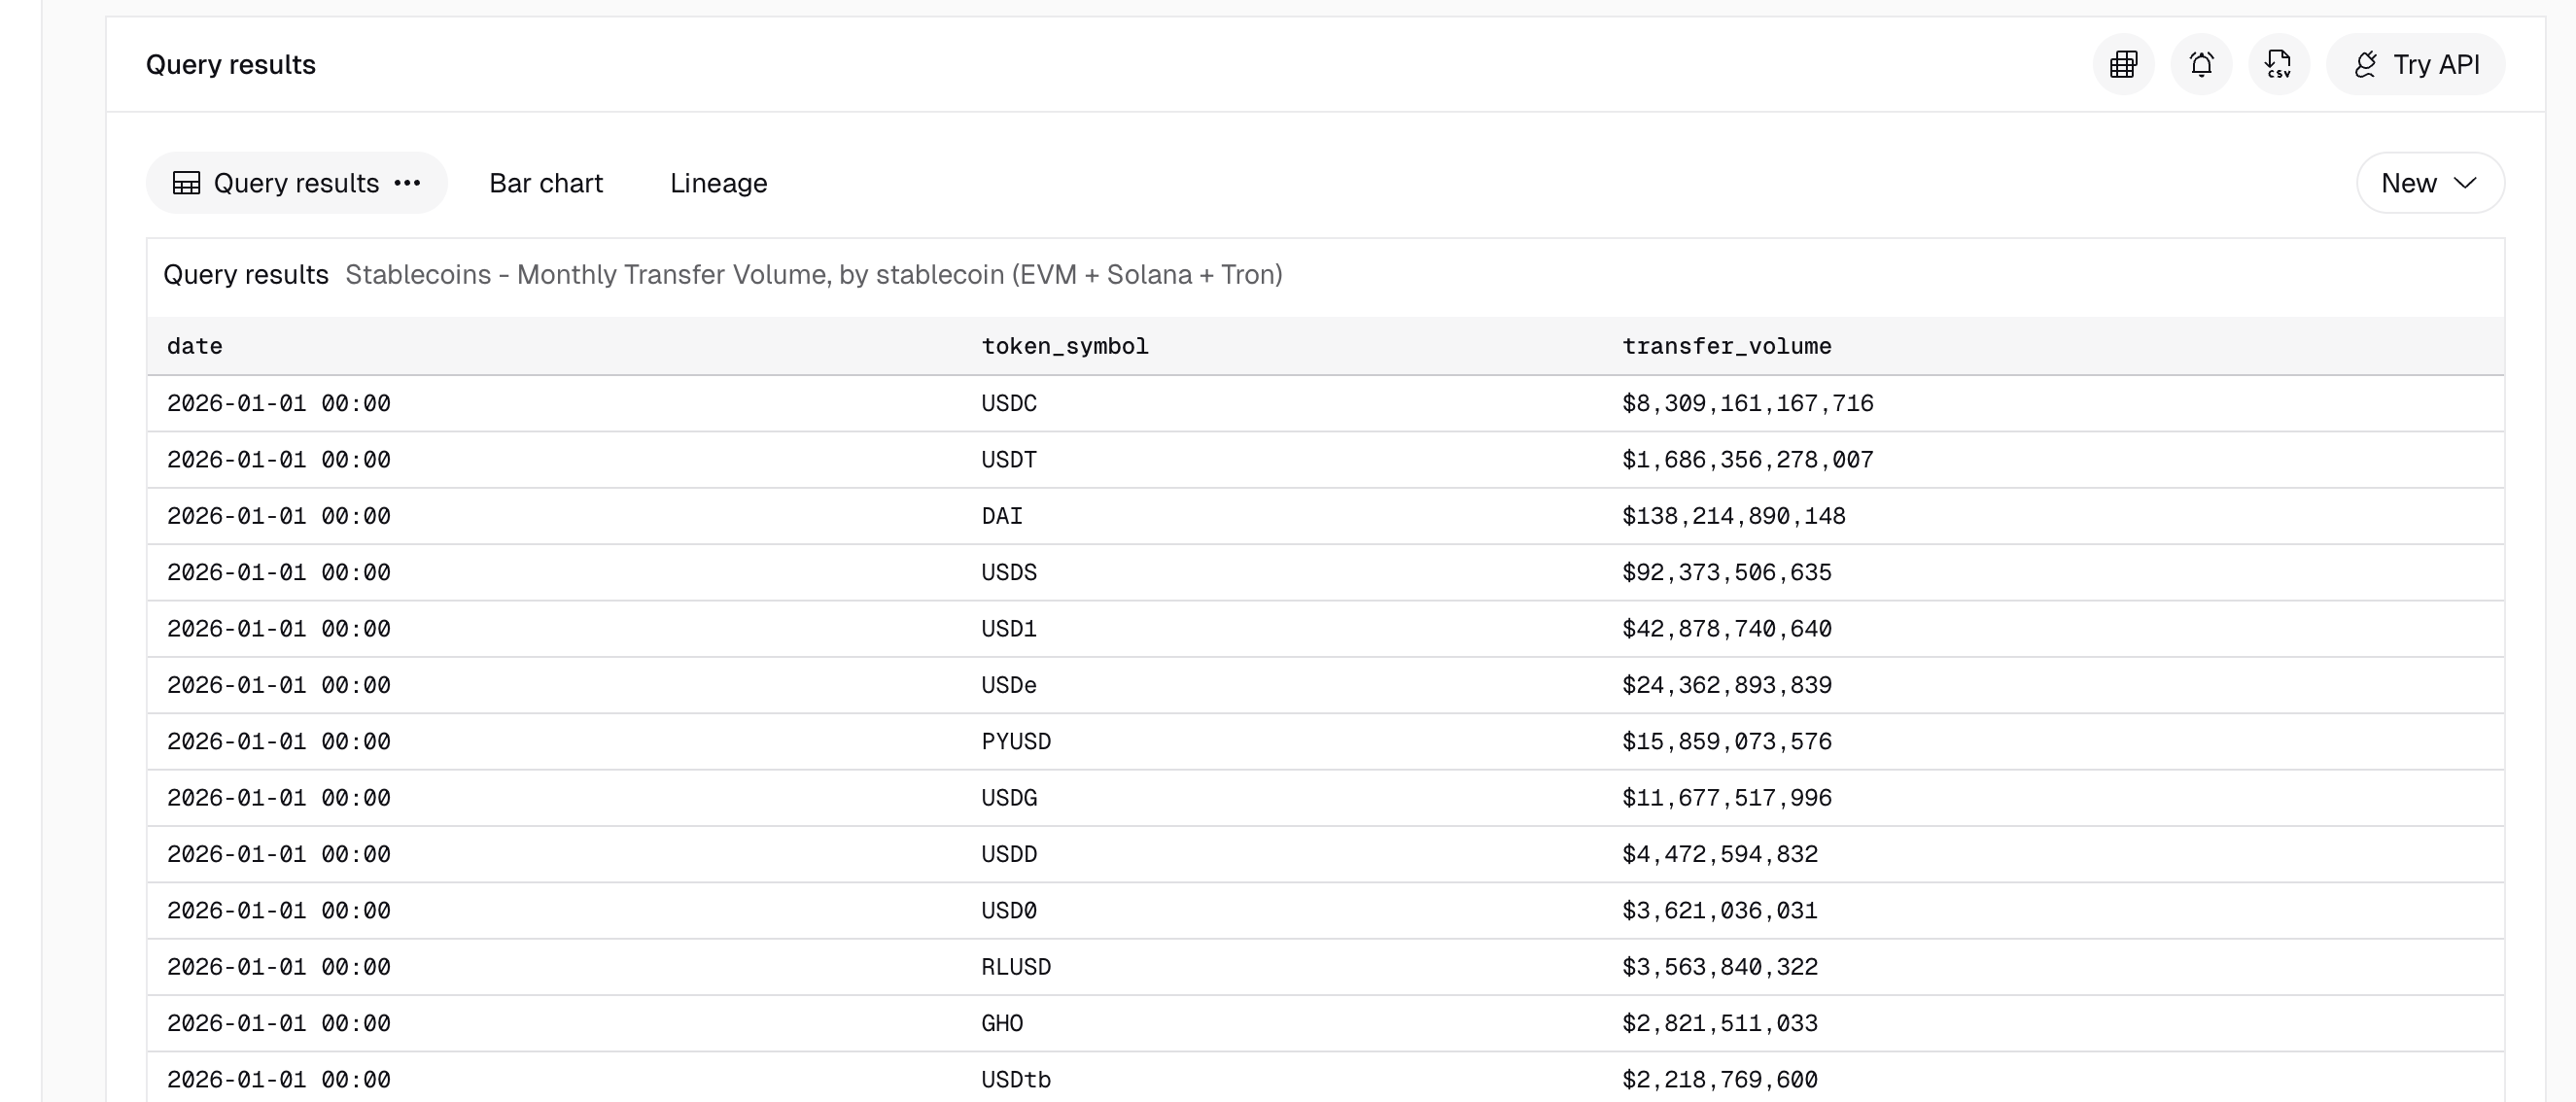Click the query title Stablecoins Monthly Transfer Volume

click(814, 274)
